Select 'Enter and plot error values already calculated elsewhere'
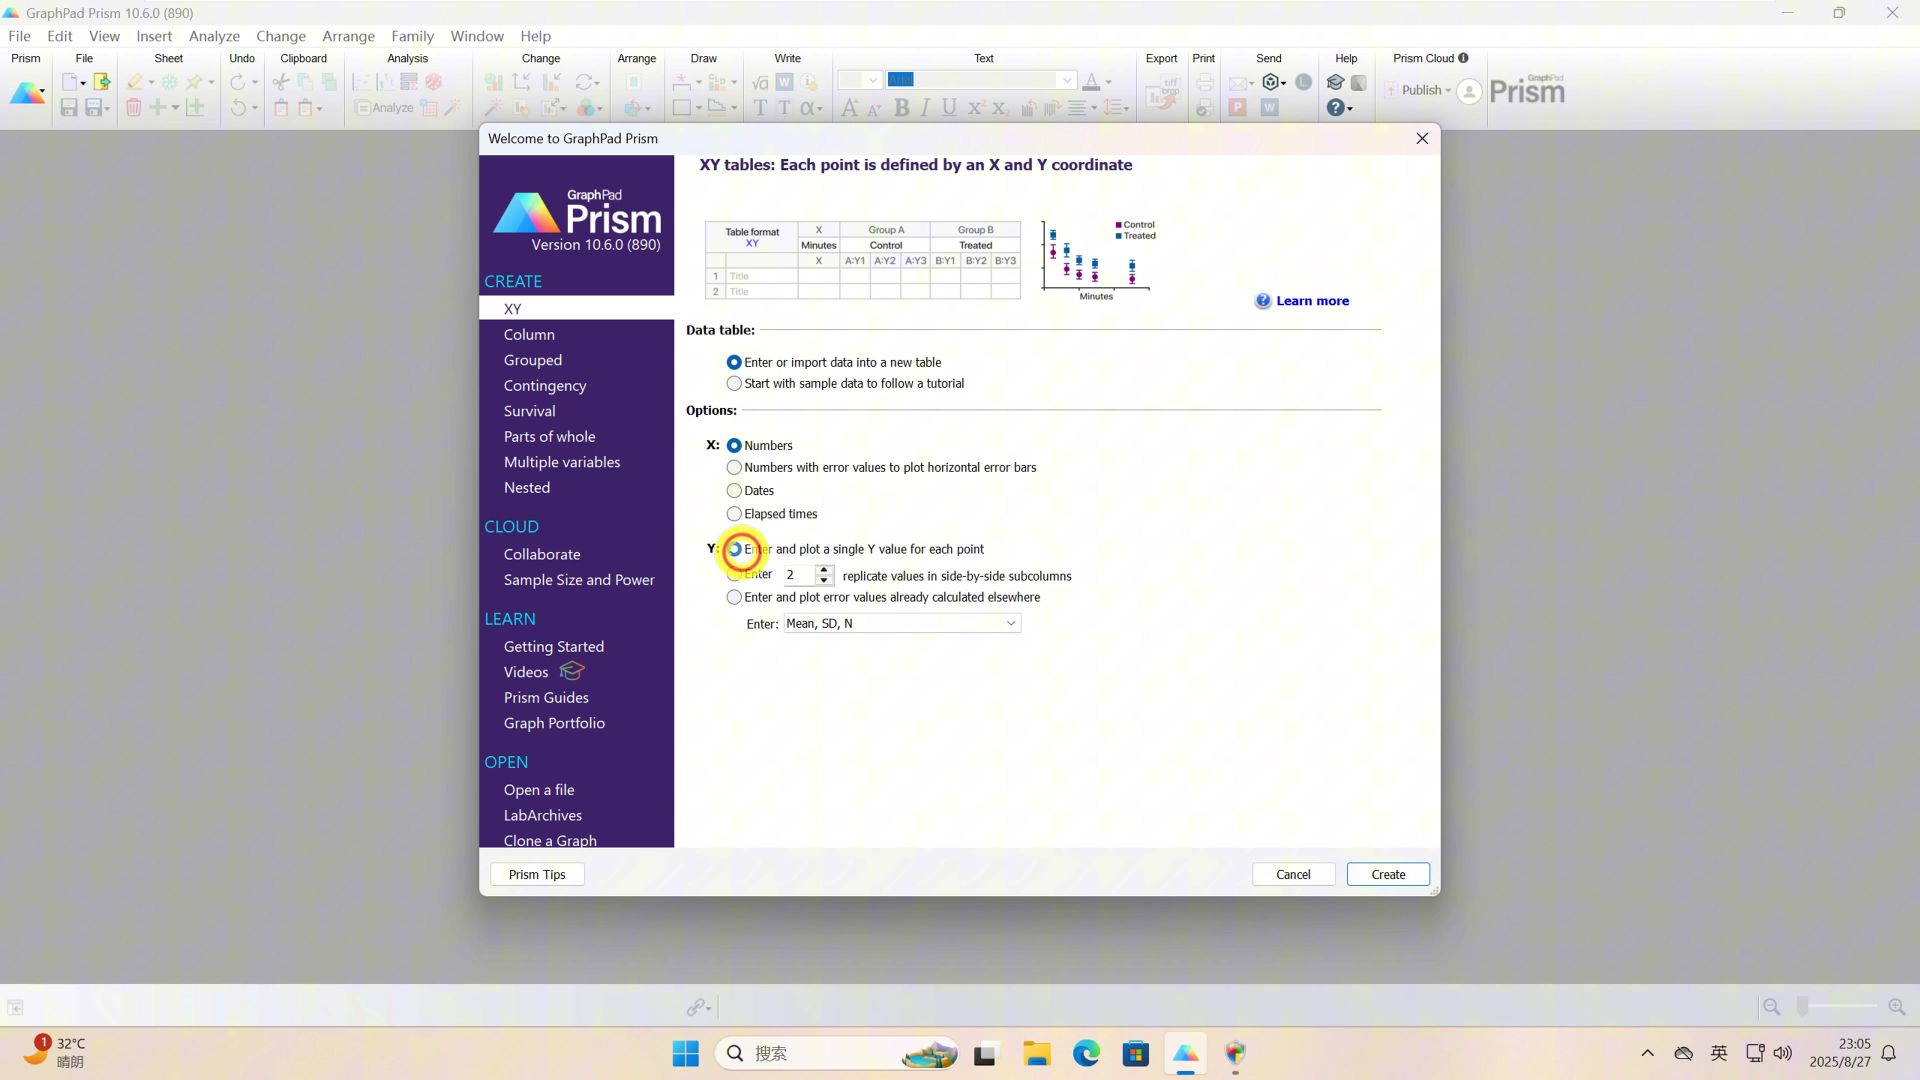The width and height of the screenshot is (1920, 1080). pos(734,597)
